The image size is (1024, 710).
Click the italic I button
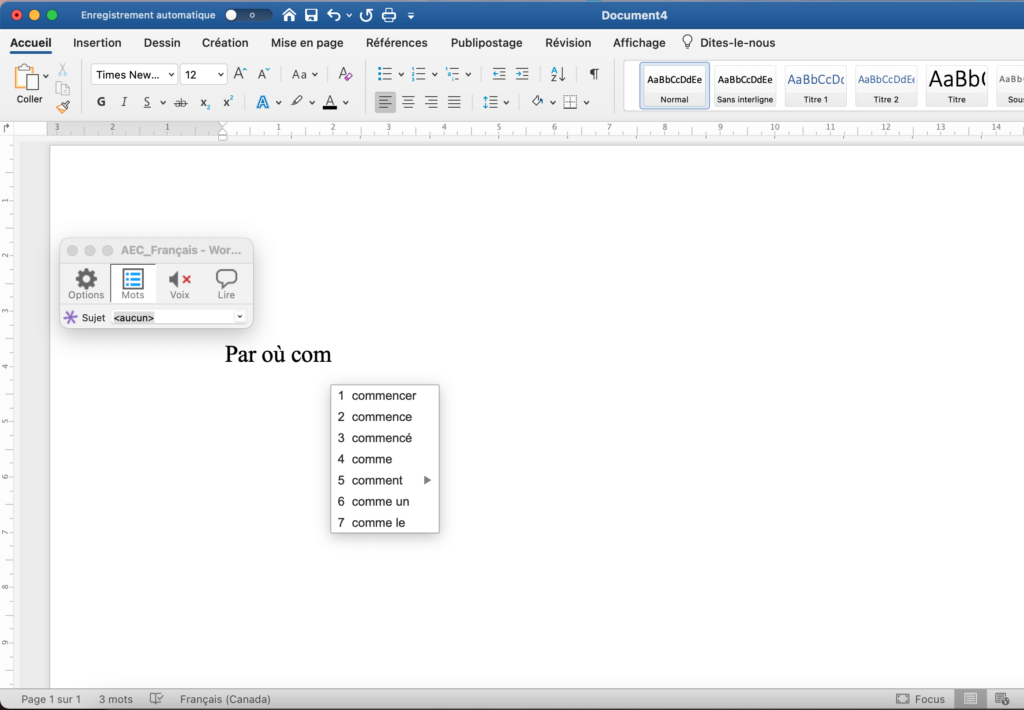tap(124, 102)
